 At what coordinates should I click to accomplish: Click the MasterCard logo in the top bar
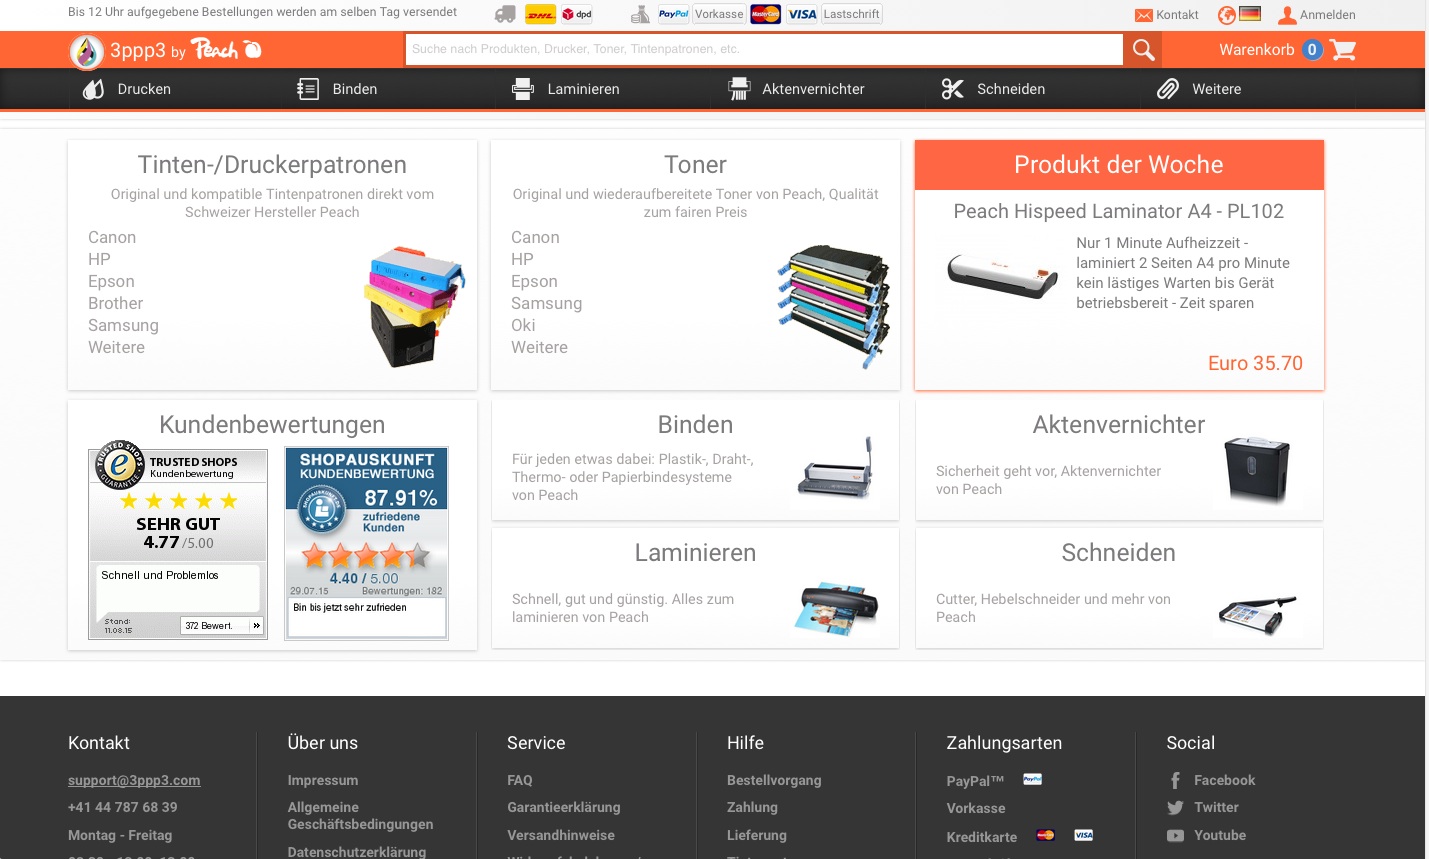[765, 14]
